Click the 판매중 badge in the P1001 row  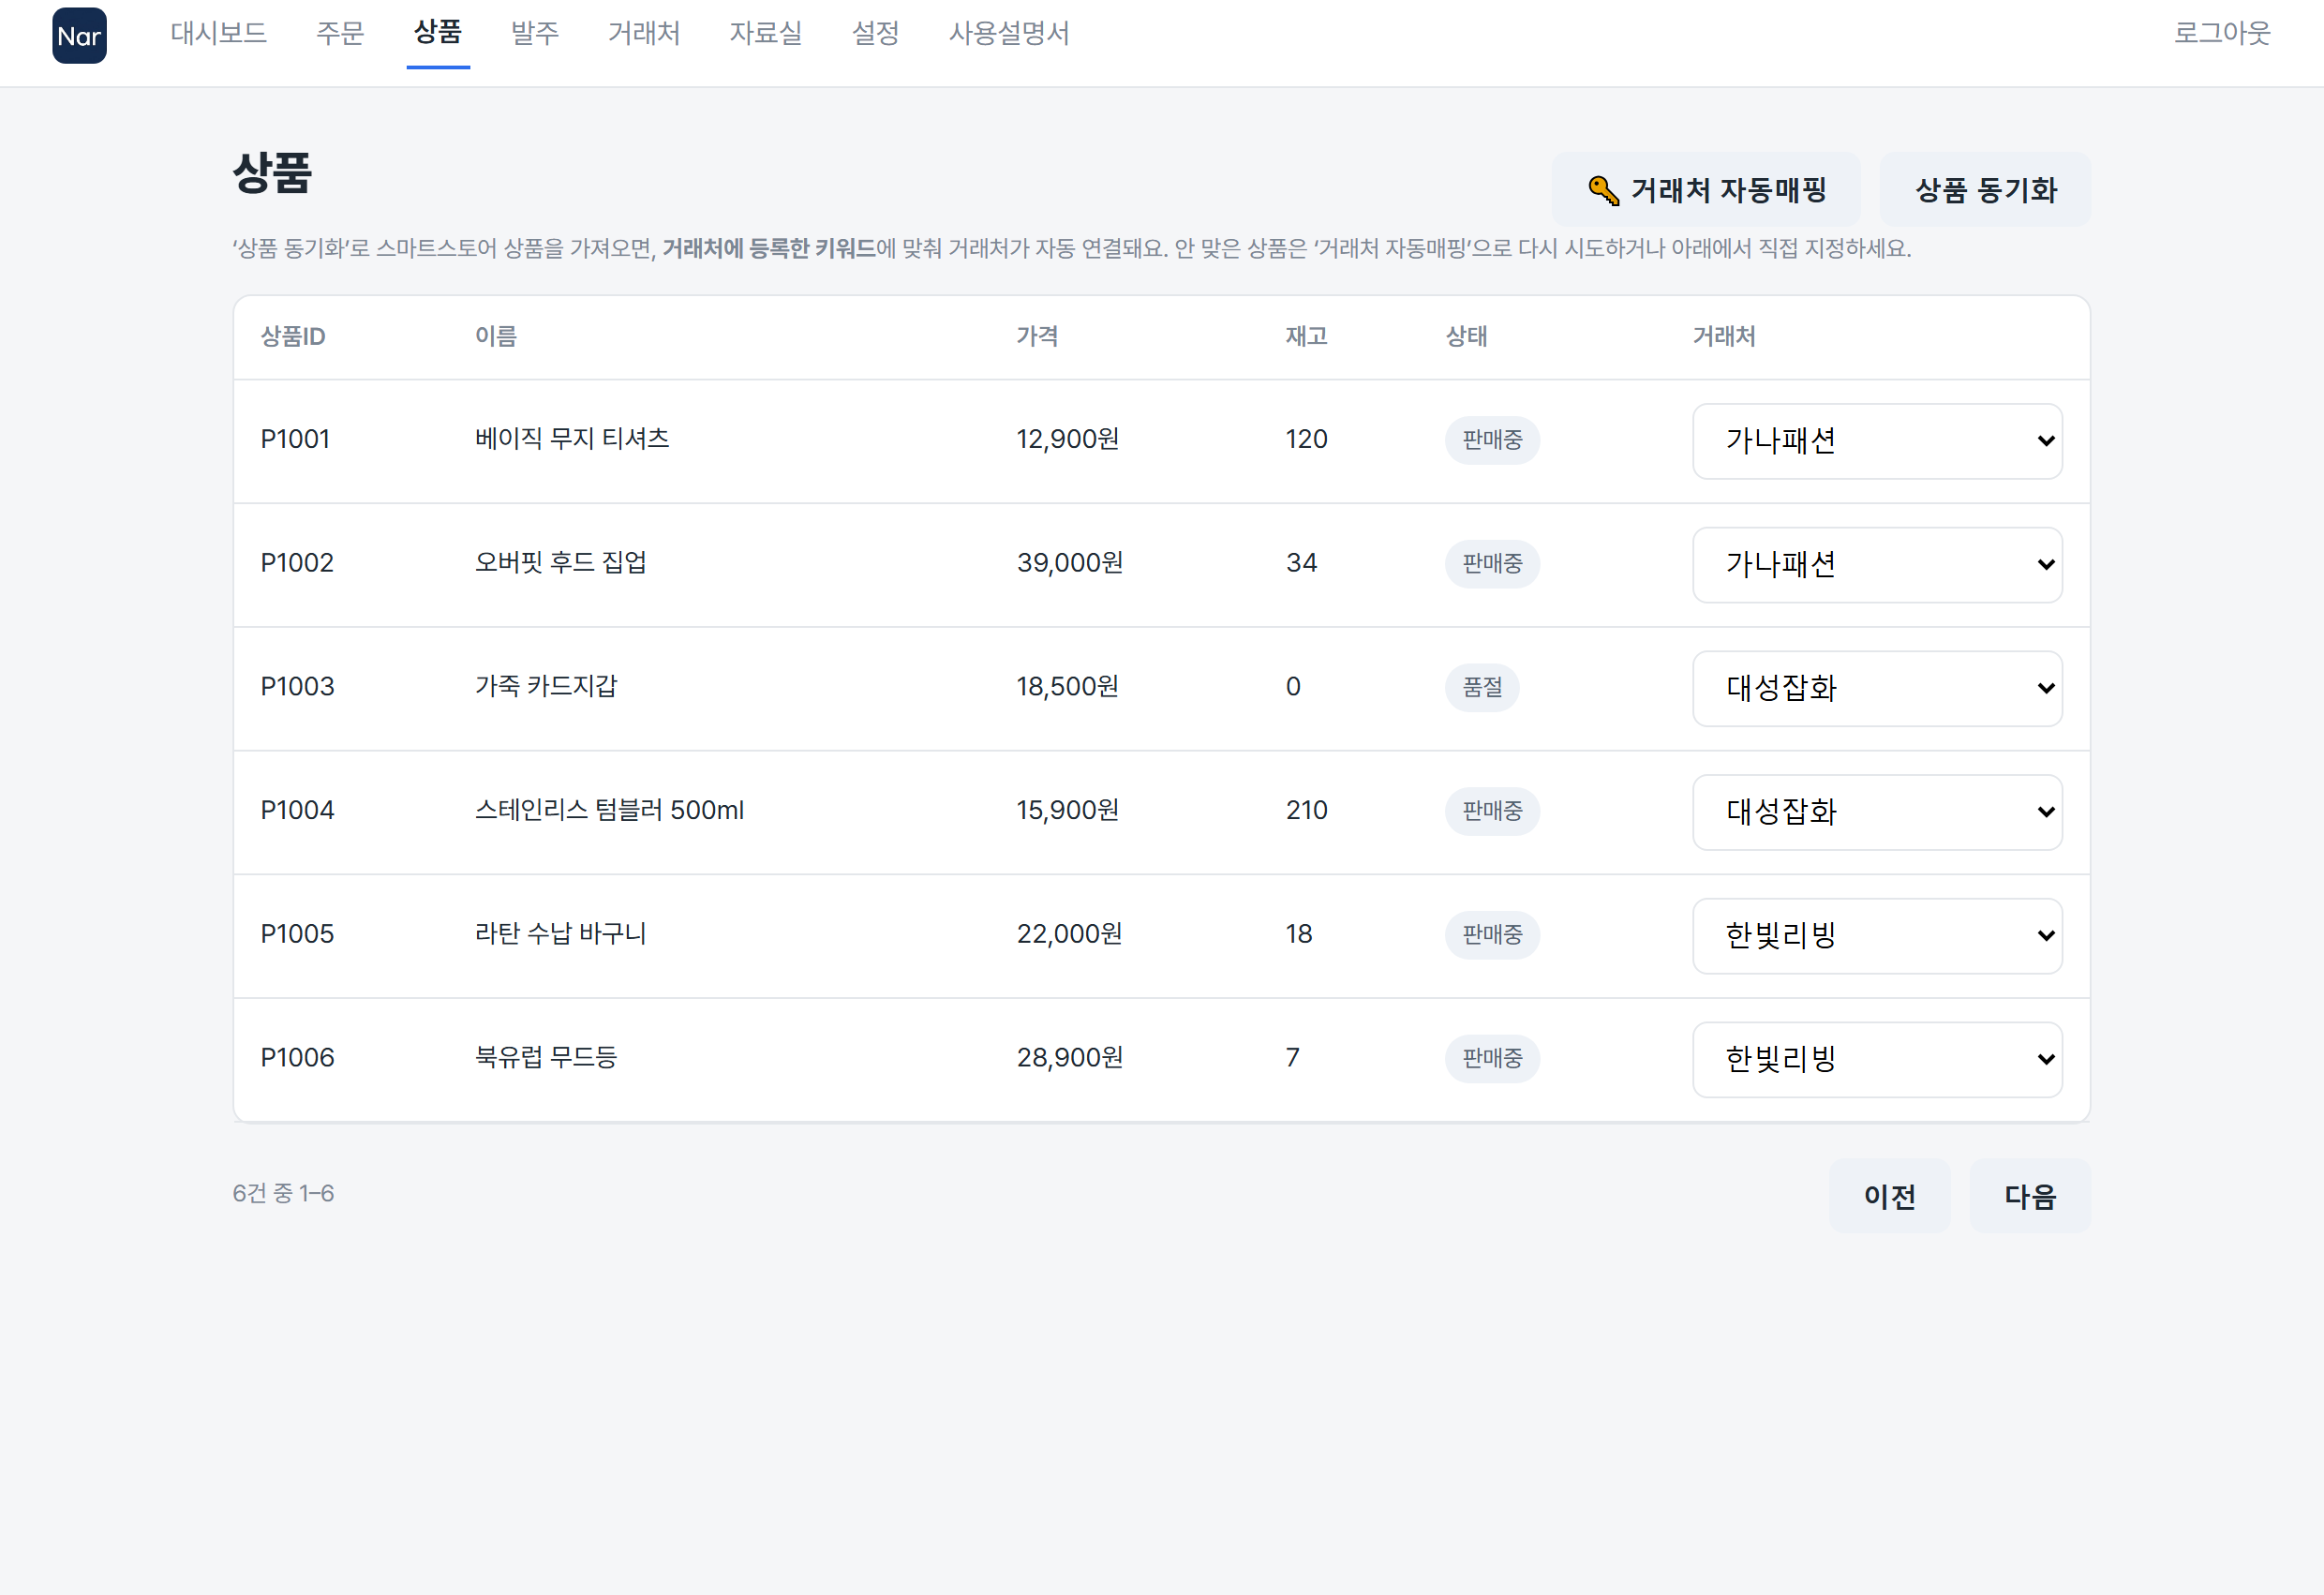pos(1492,440)
